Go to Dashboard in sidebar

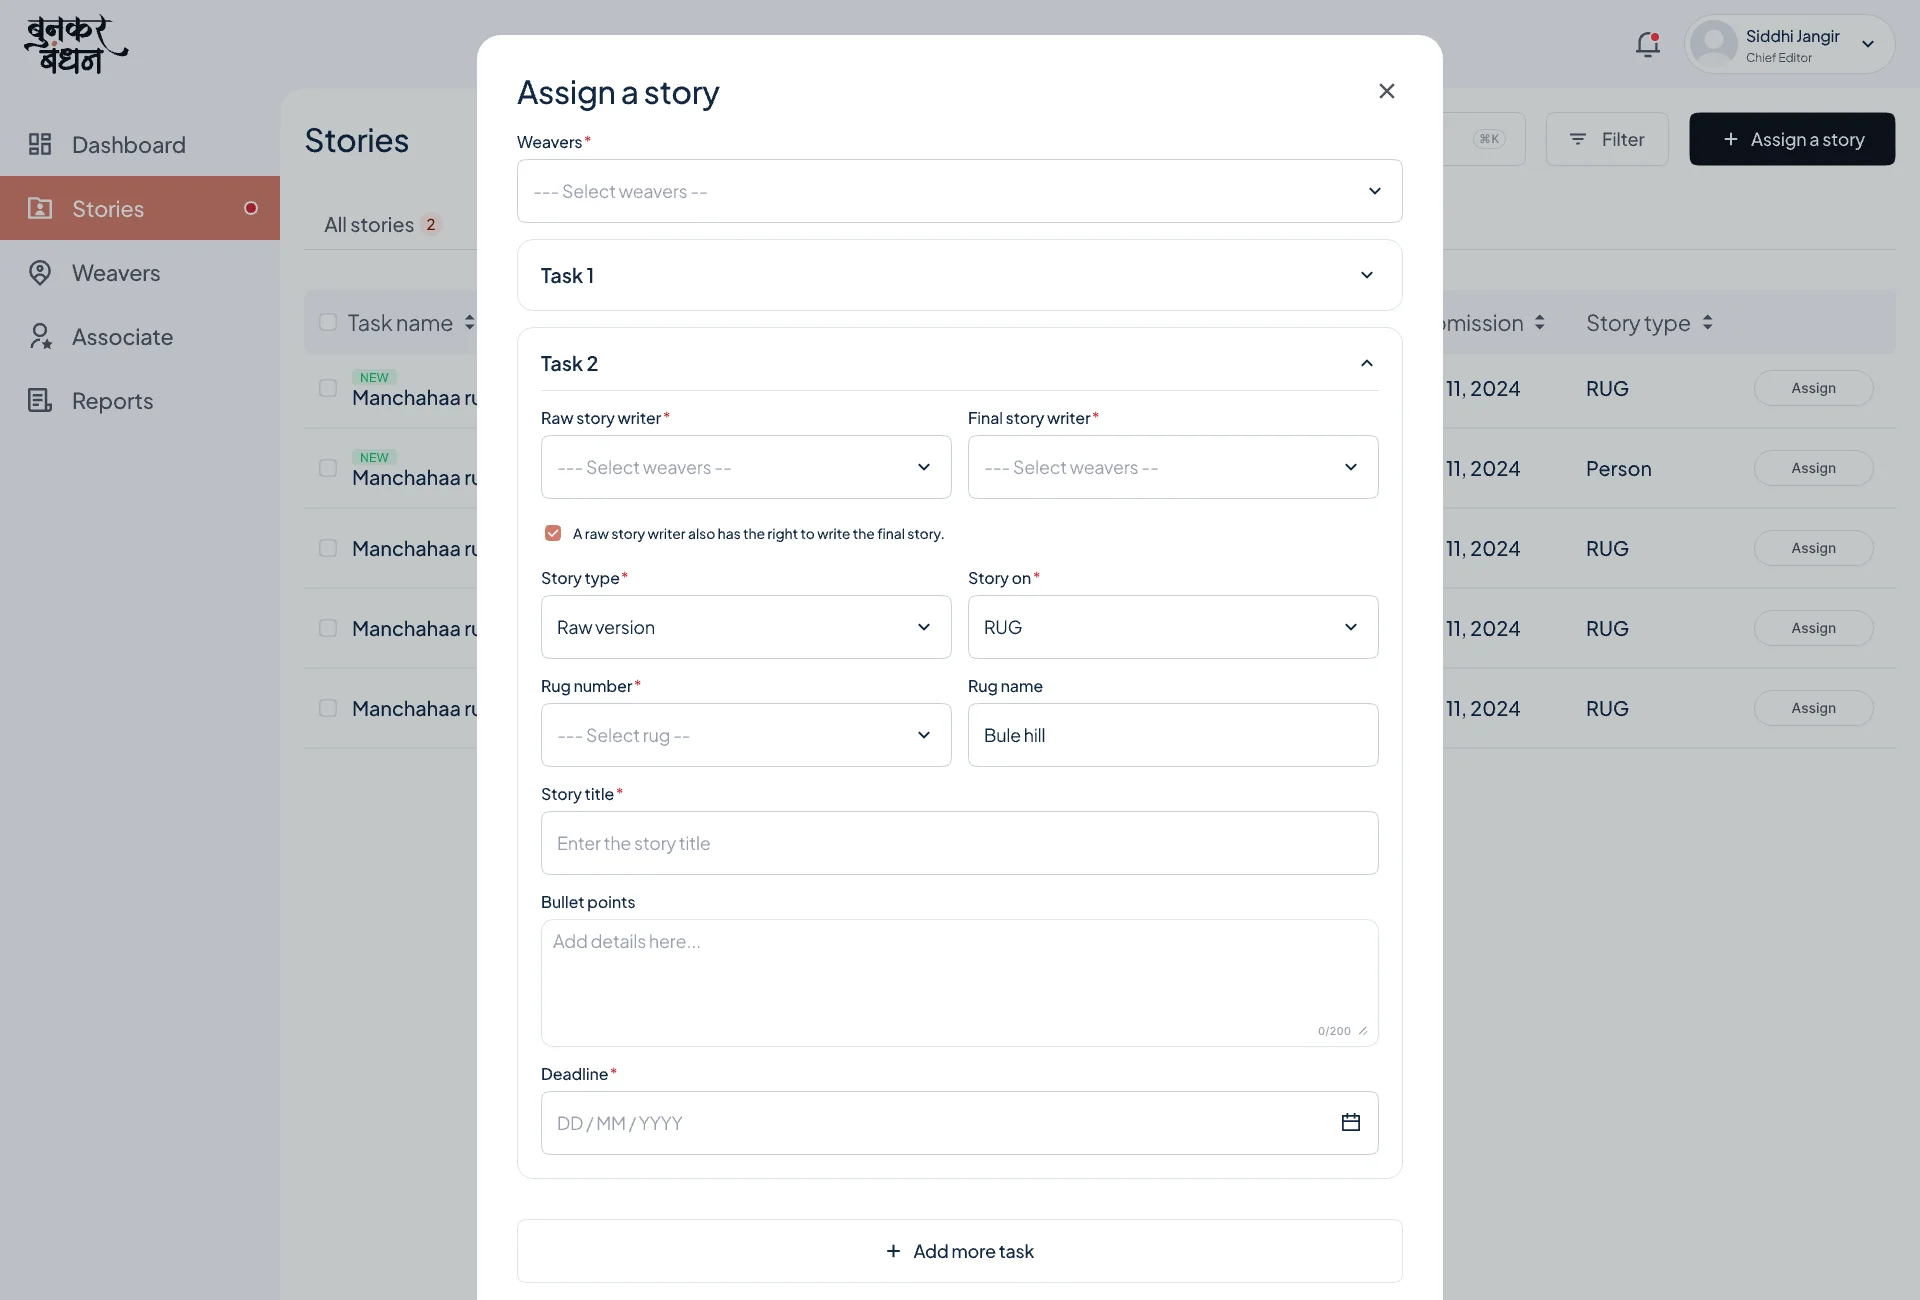point(140,144)
